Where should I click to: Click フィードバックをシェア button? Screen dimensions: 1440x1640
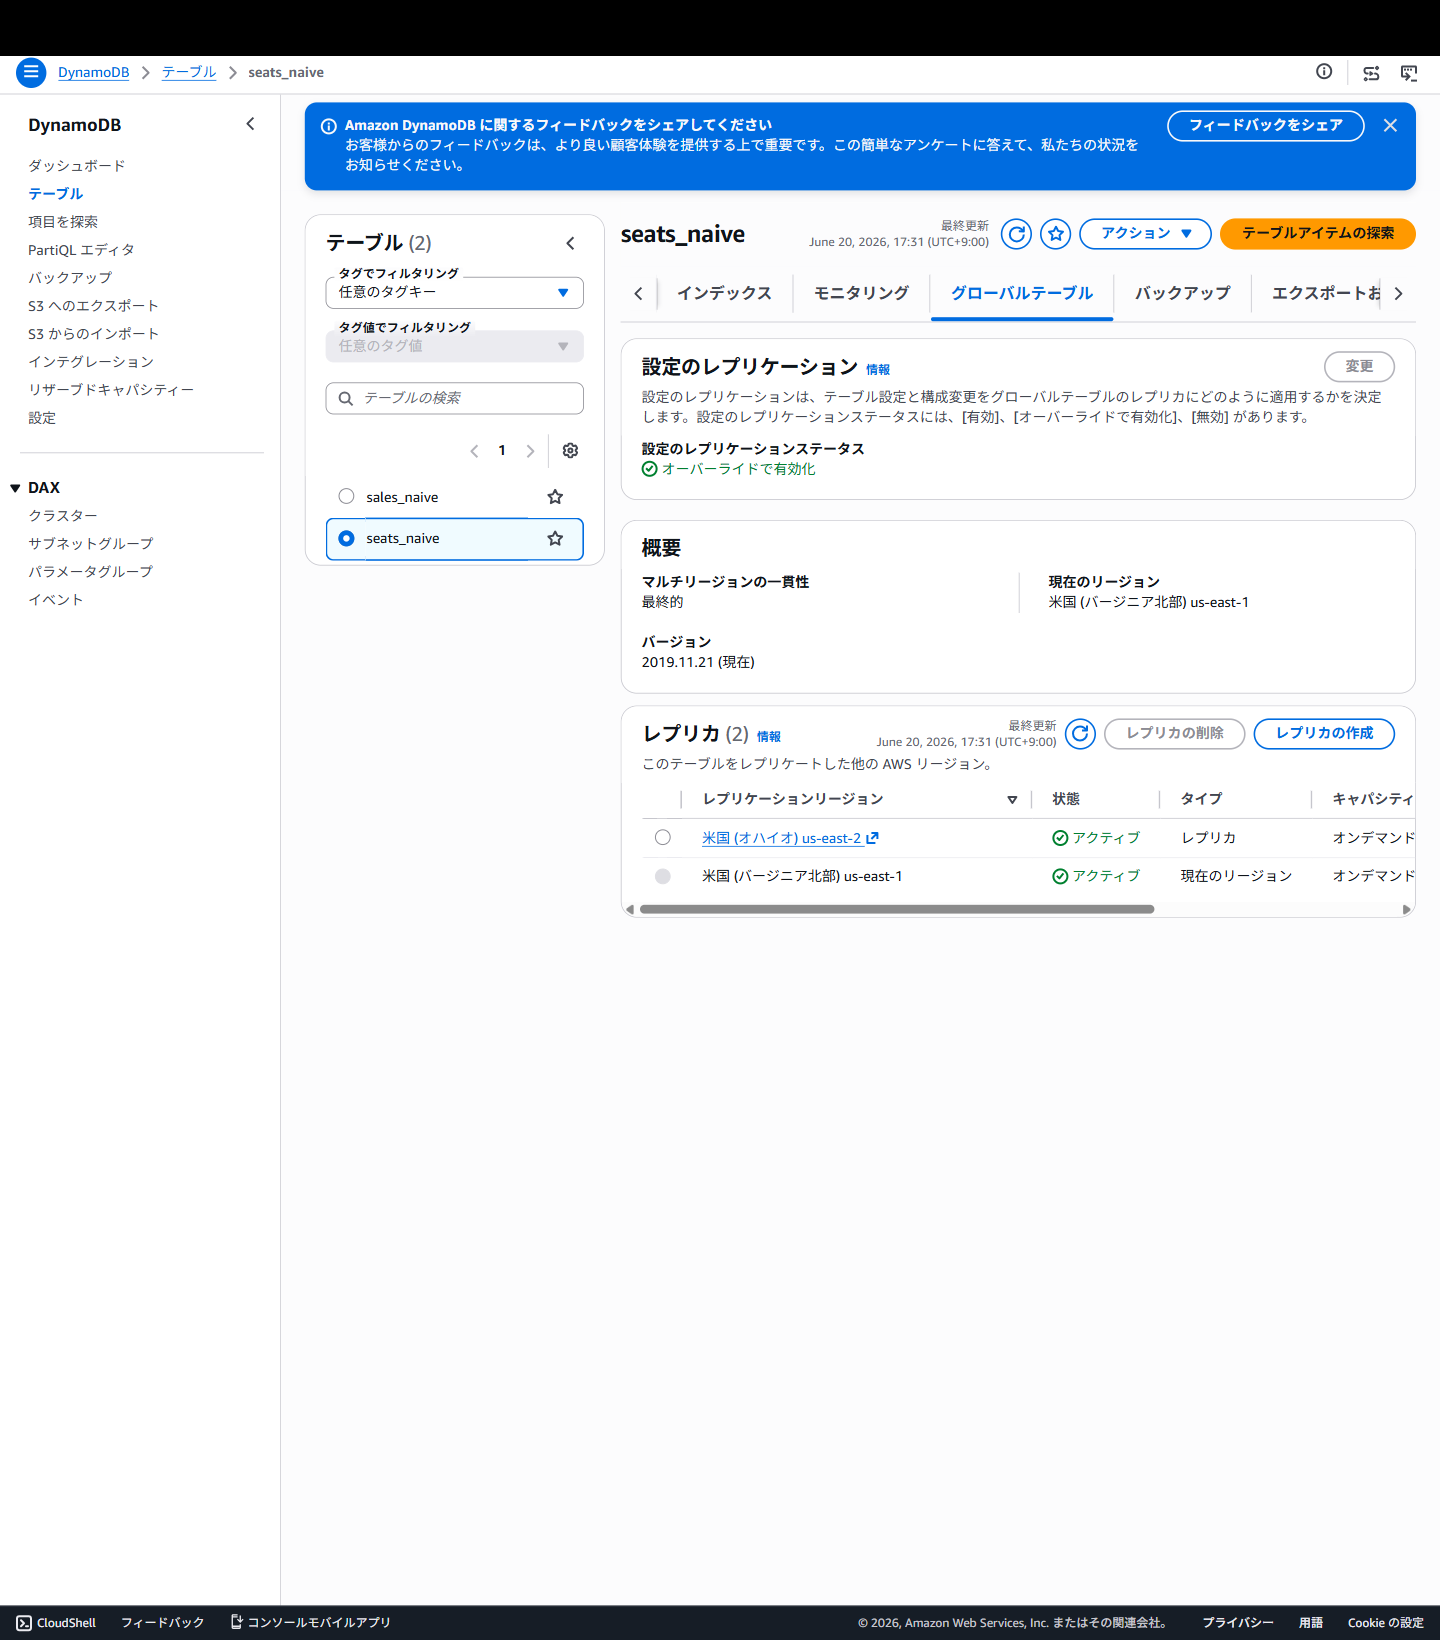1265,125
